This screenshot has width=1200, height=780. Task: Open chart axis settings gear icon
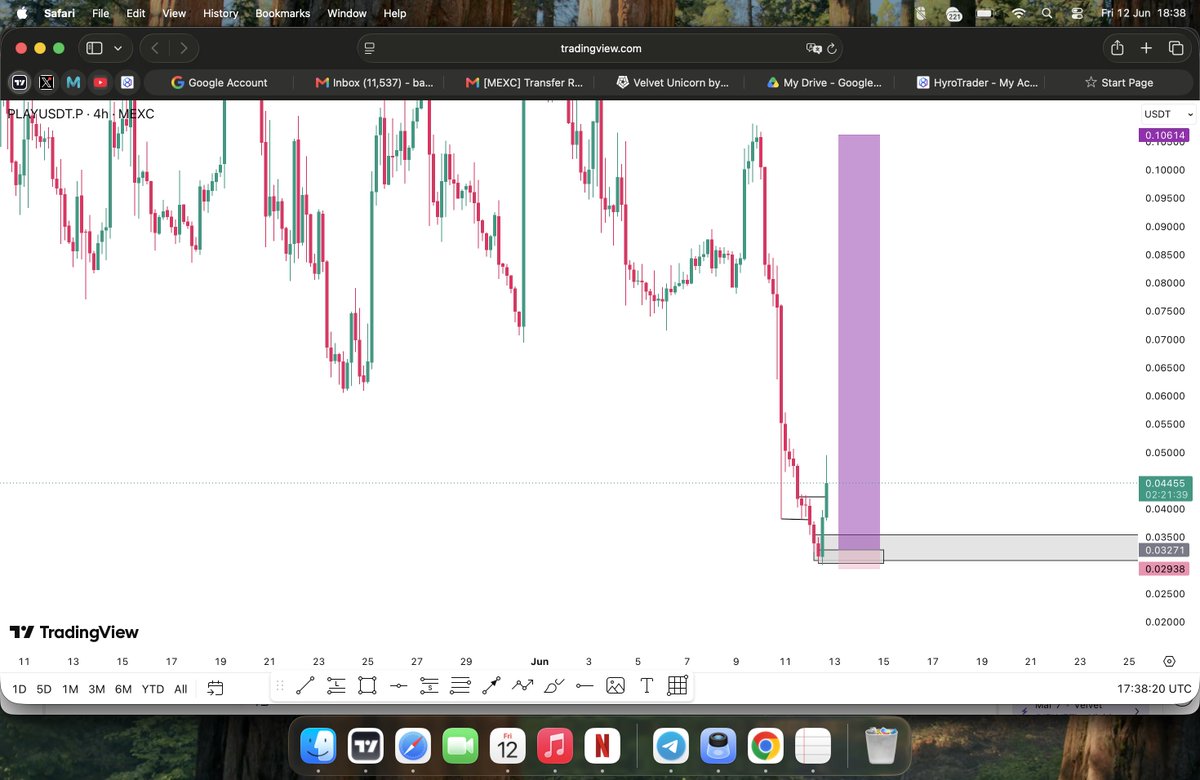pyautogui.click(x=1169, y=661)
